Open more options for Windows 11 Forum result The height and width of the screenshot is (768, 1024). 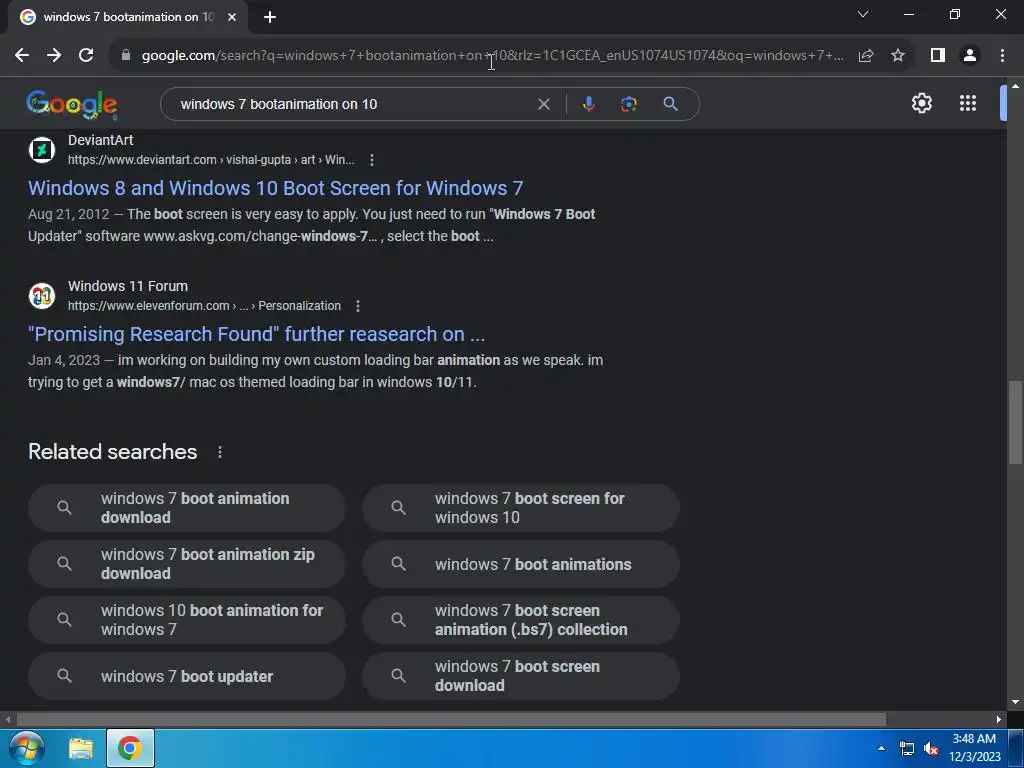358,306
